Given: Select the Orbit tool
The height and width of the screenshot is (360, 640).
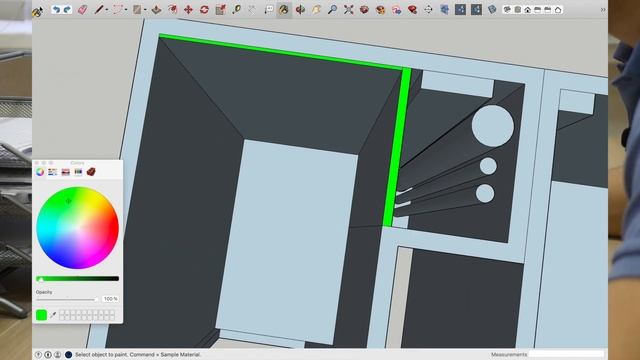Looking at the screenshot, I should (300, 9).
